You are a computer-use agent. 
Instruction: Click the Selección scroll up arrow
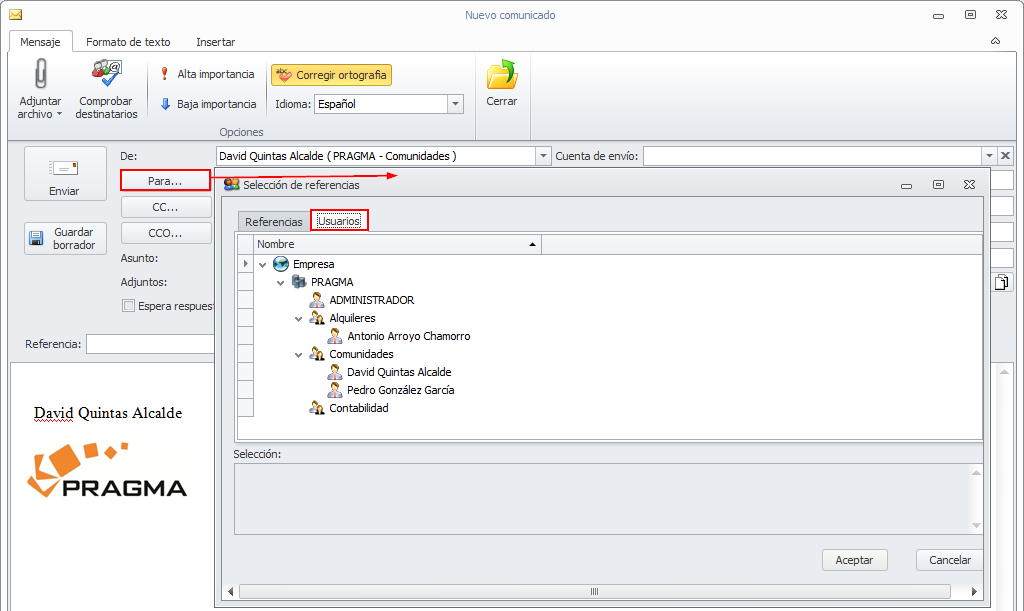click(976, 472)
